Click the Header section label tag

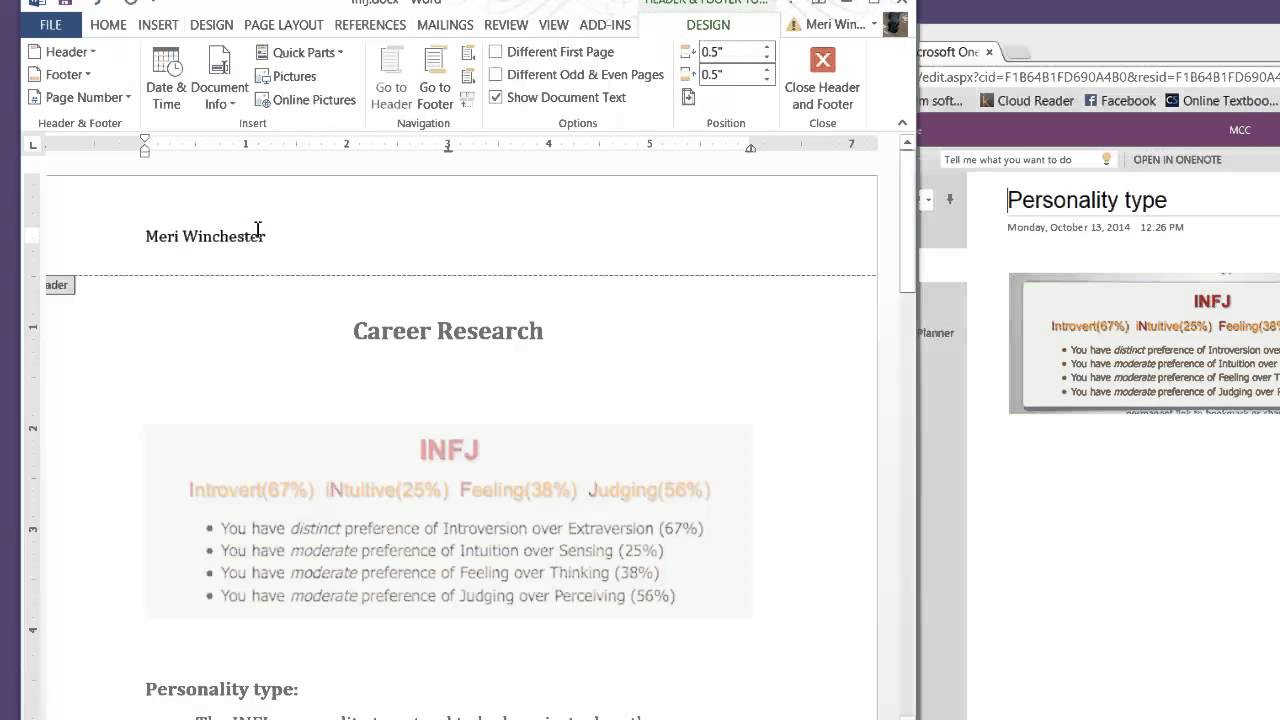(x=59, y=285)
